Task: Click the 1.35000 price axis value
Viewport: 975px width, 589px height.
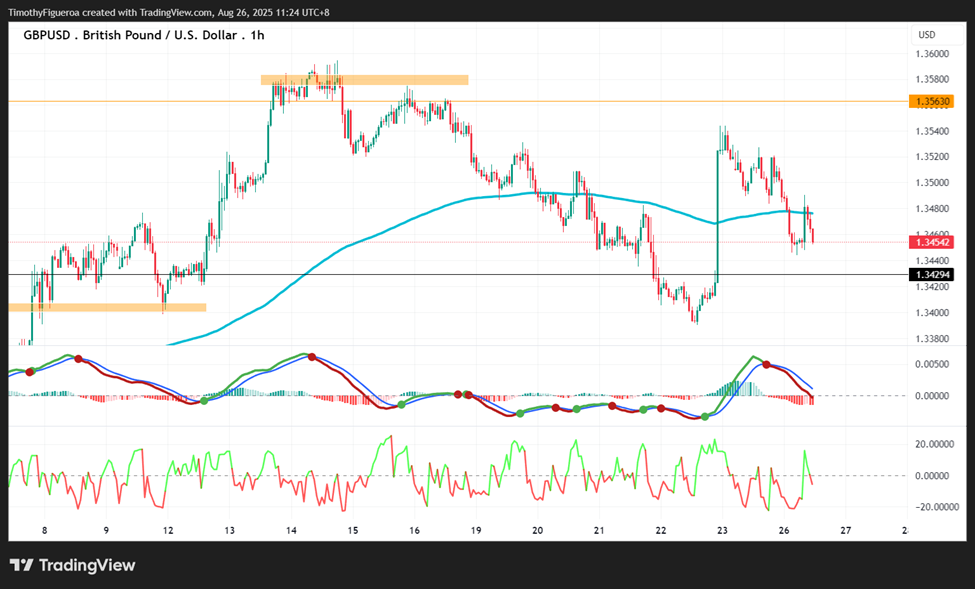Action: click(x=932, y=183)
